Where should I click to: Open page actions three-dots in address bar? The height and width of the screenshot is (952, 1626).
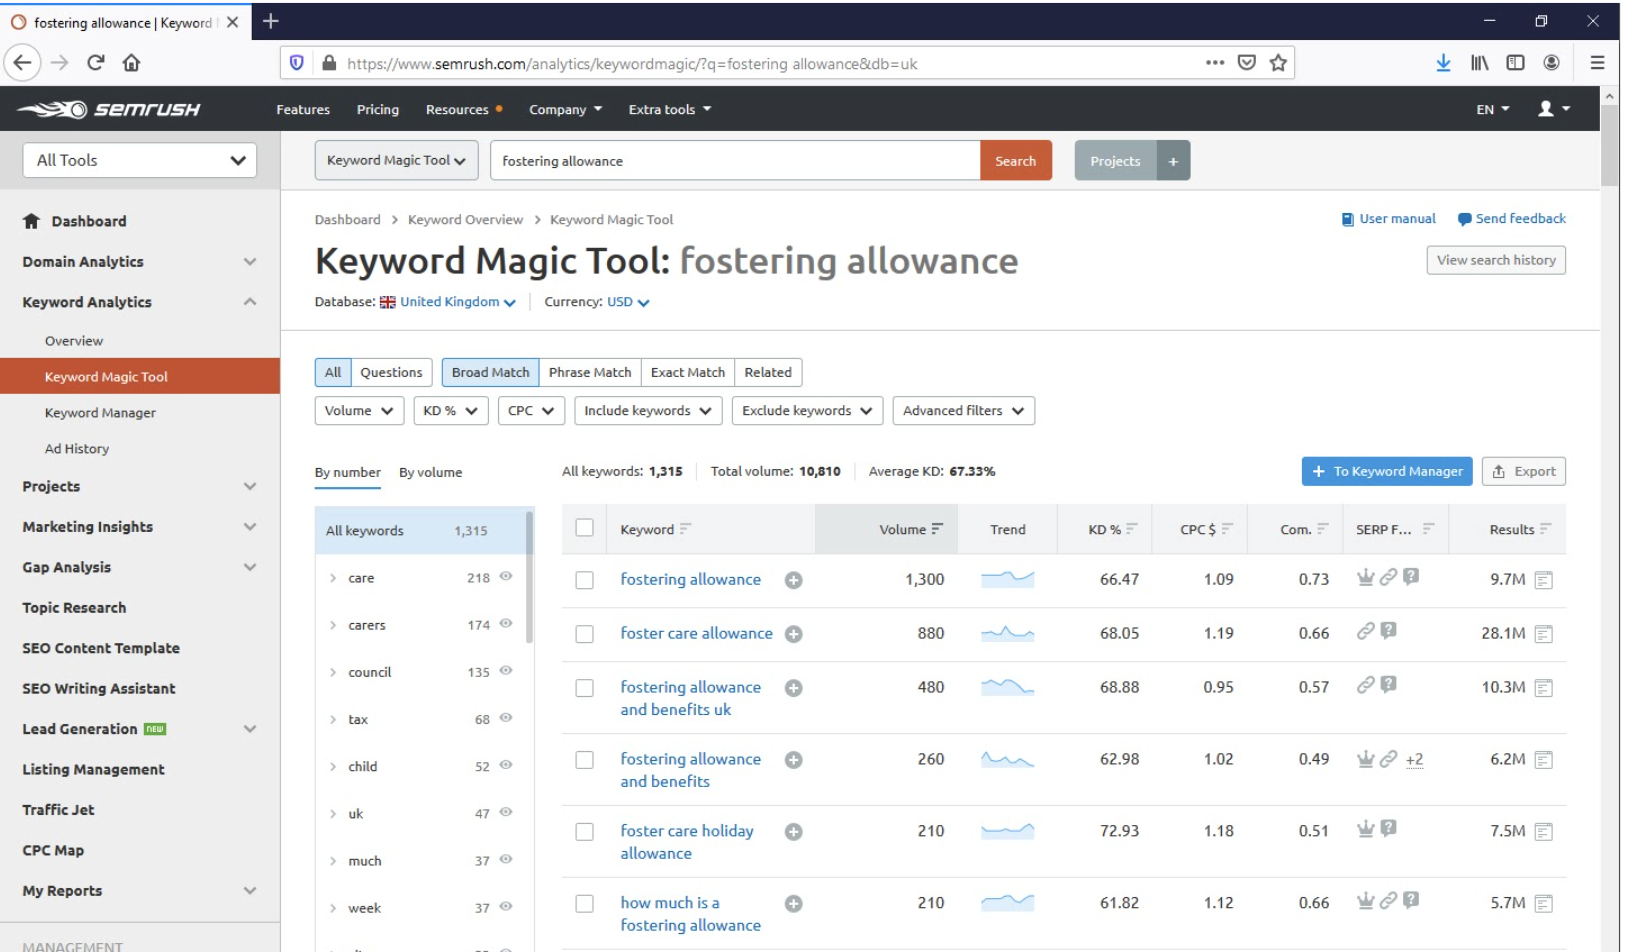click(1215, 63)
